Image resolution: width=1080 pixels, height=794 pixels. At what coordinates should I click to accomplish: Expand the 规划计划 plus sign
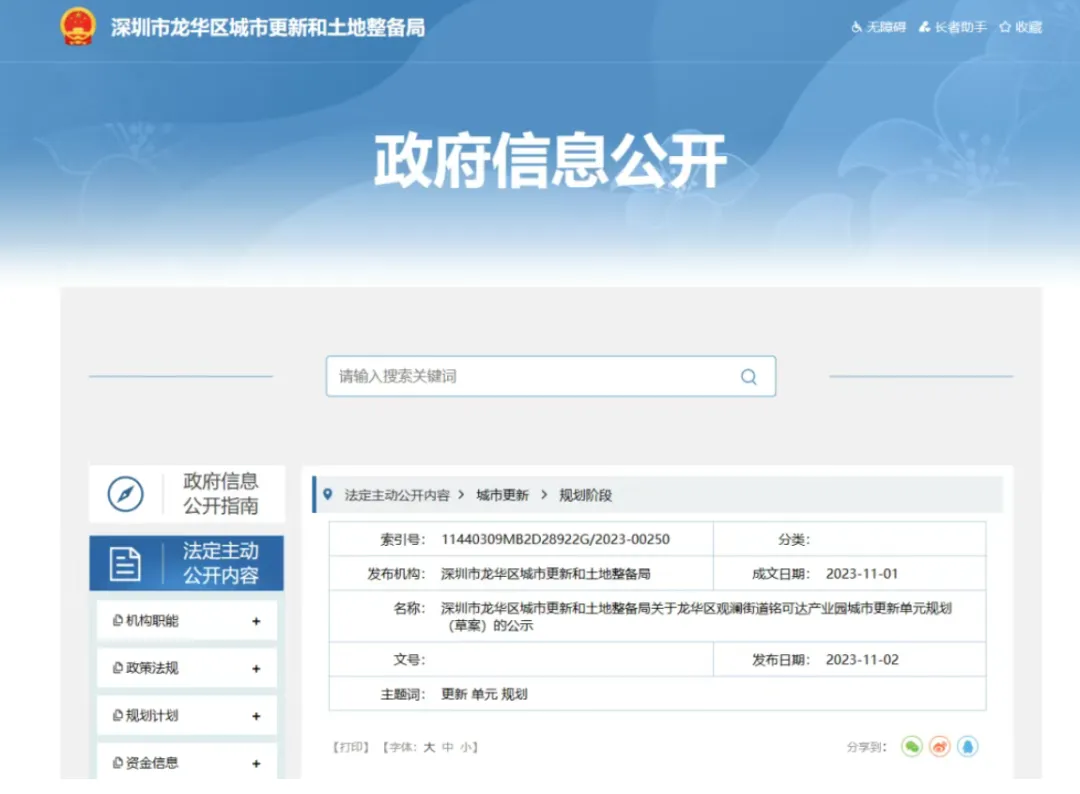[x=256, y=716]
